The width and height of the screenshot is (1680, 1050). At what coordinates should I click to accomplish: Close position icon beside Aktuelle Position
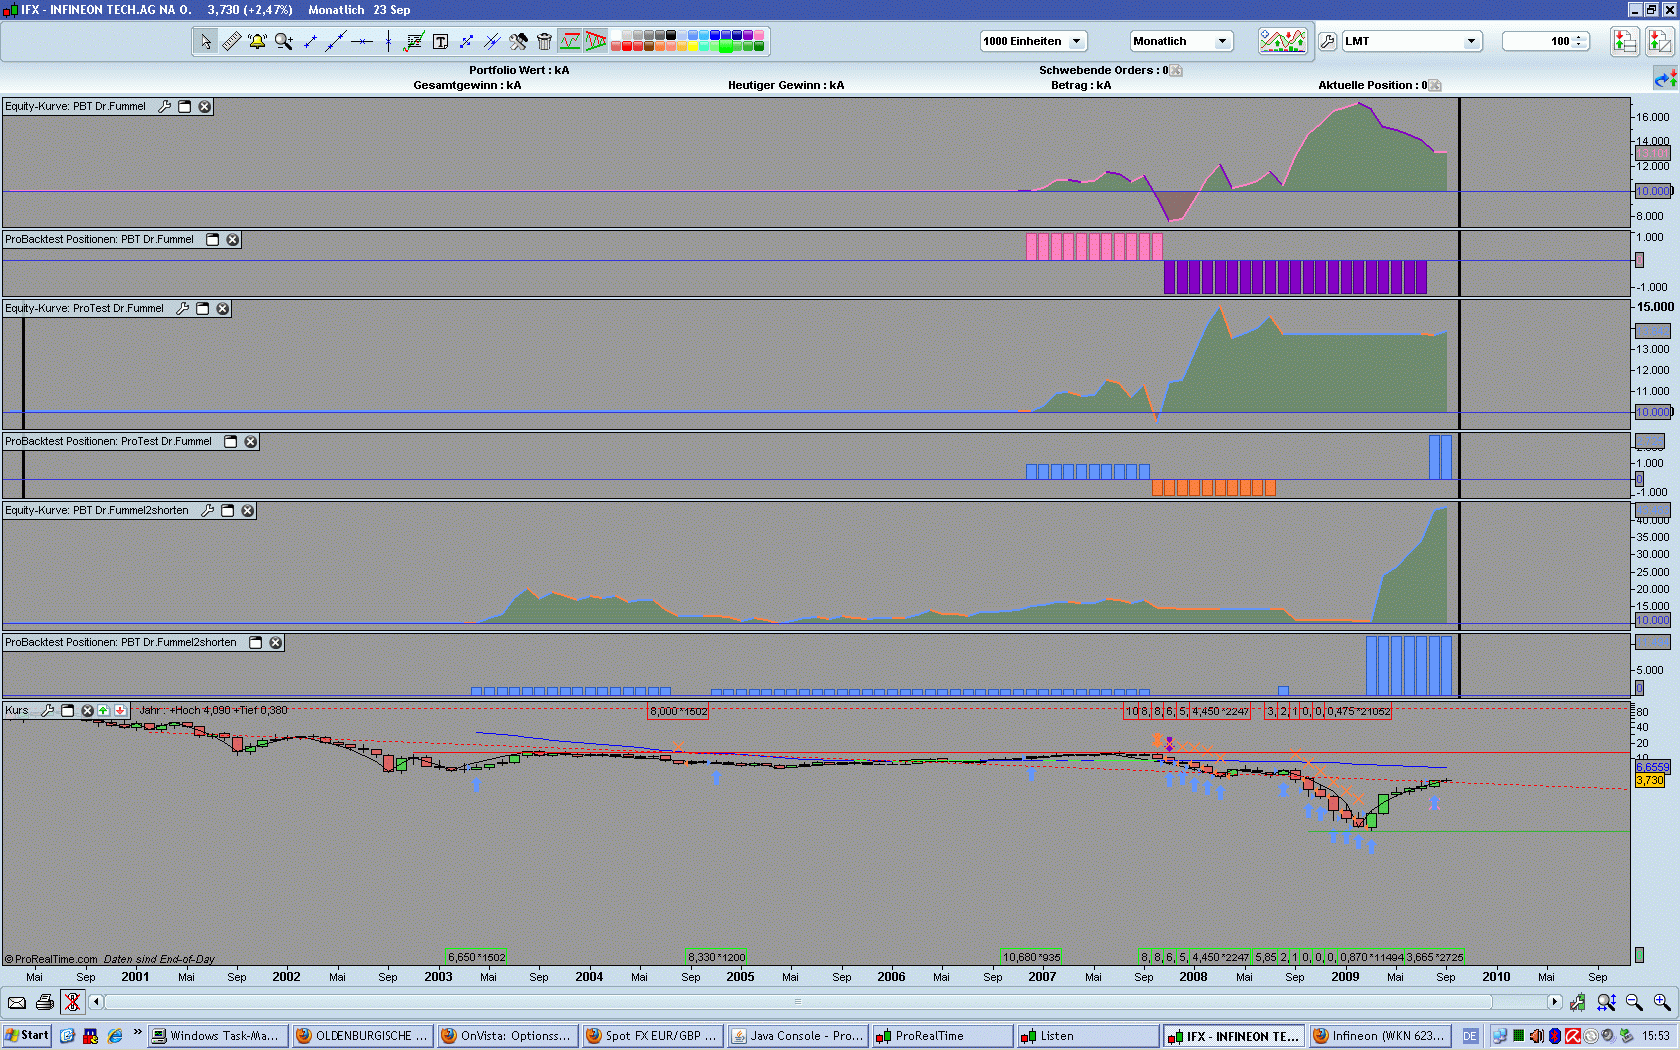pos(1435,85)
